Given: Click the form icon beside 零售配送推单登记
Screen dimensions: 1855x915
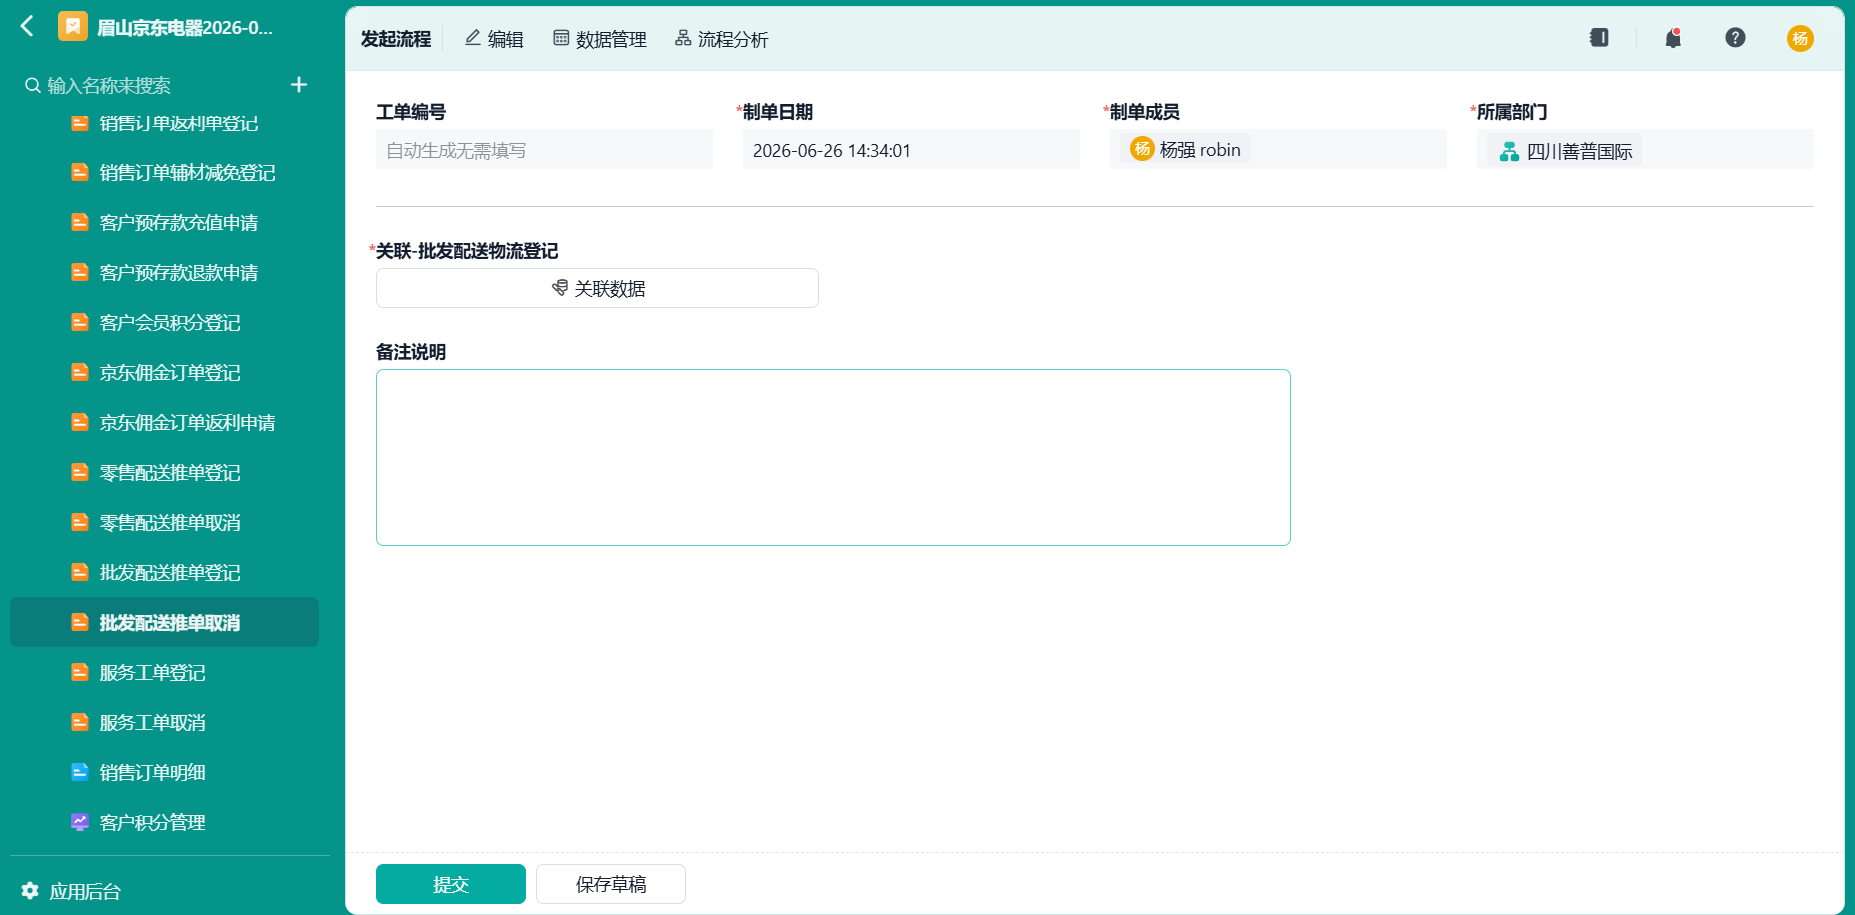Looking at the screenshot, I should click(x=80, y=473).
